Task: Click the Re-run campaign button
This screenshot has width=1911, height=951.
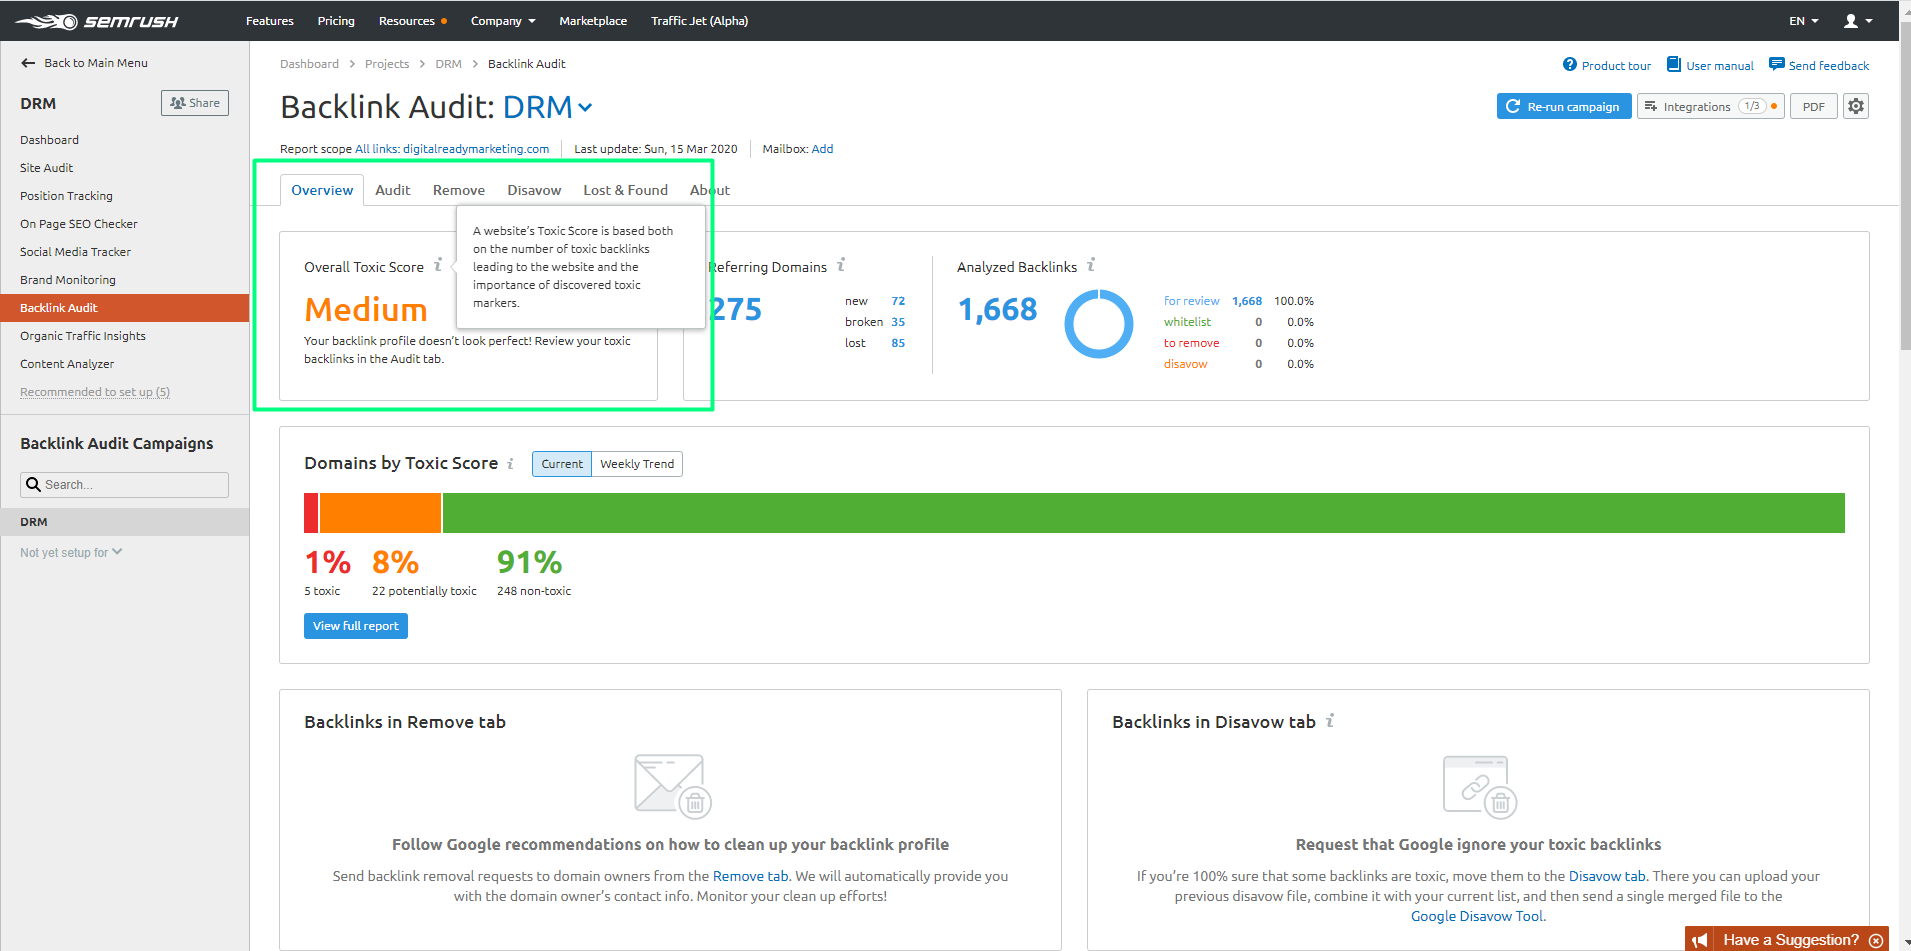Action: click(1563, 106)
